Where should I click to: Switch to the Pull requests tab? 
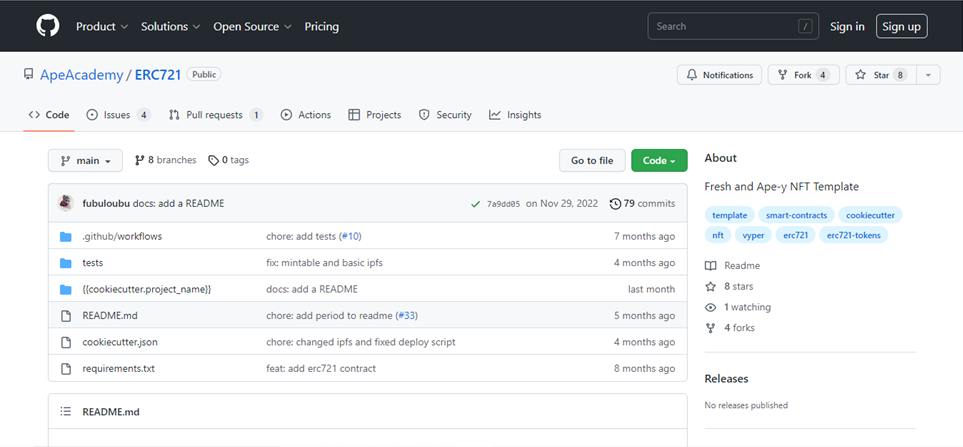tap(215, 115)
